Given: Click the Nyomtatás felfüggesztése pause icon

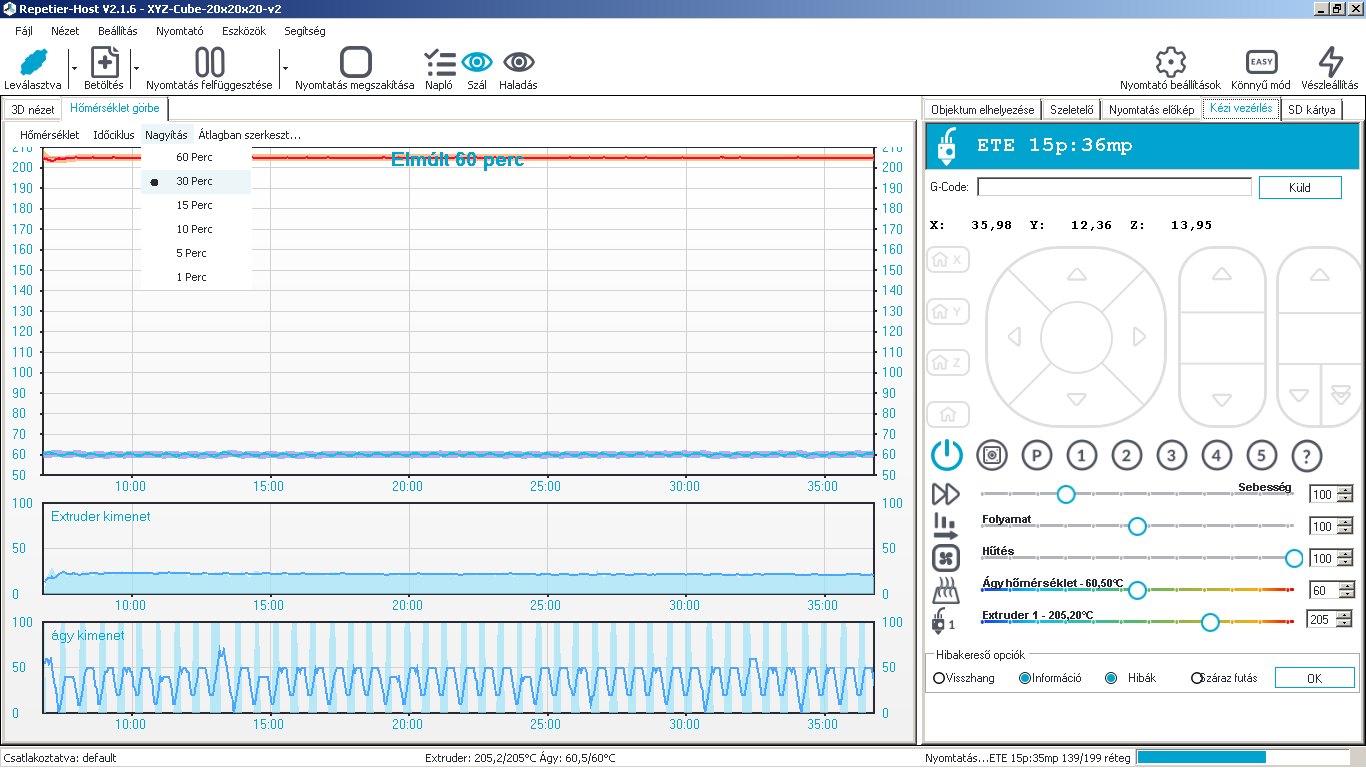Looking at the screenshot, I should 209,62.
